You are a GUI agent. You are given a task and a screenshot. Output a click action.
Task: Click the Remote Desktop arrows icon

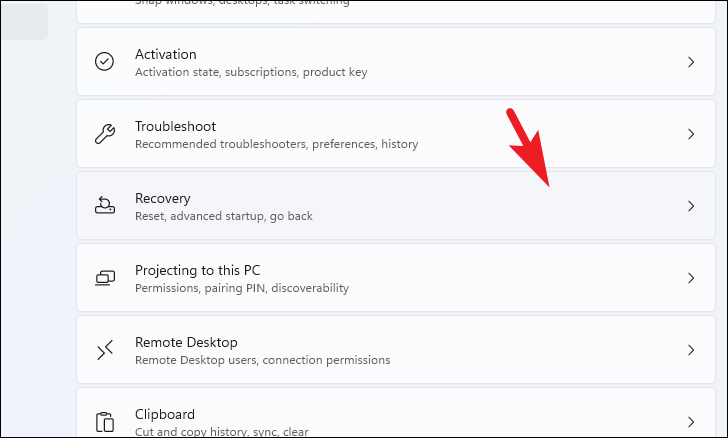coord(105,350)
